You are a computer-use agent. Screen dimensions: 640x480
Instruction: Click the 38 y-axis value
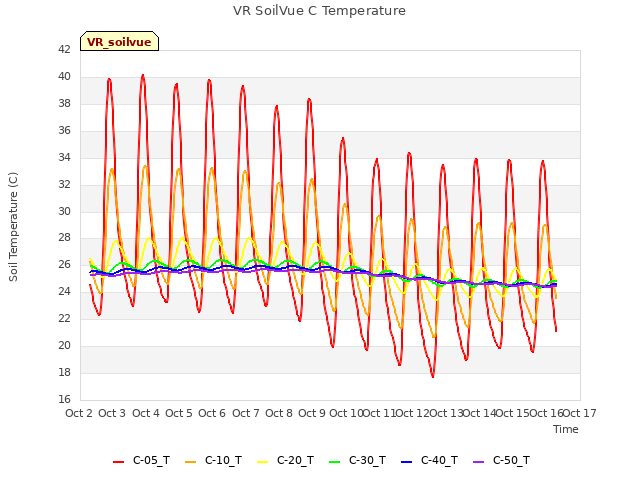coord(64,103)
